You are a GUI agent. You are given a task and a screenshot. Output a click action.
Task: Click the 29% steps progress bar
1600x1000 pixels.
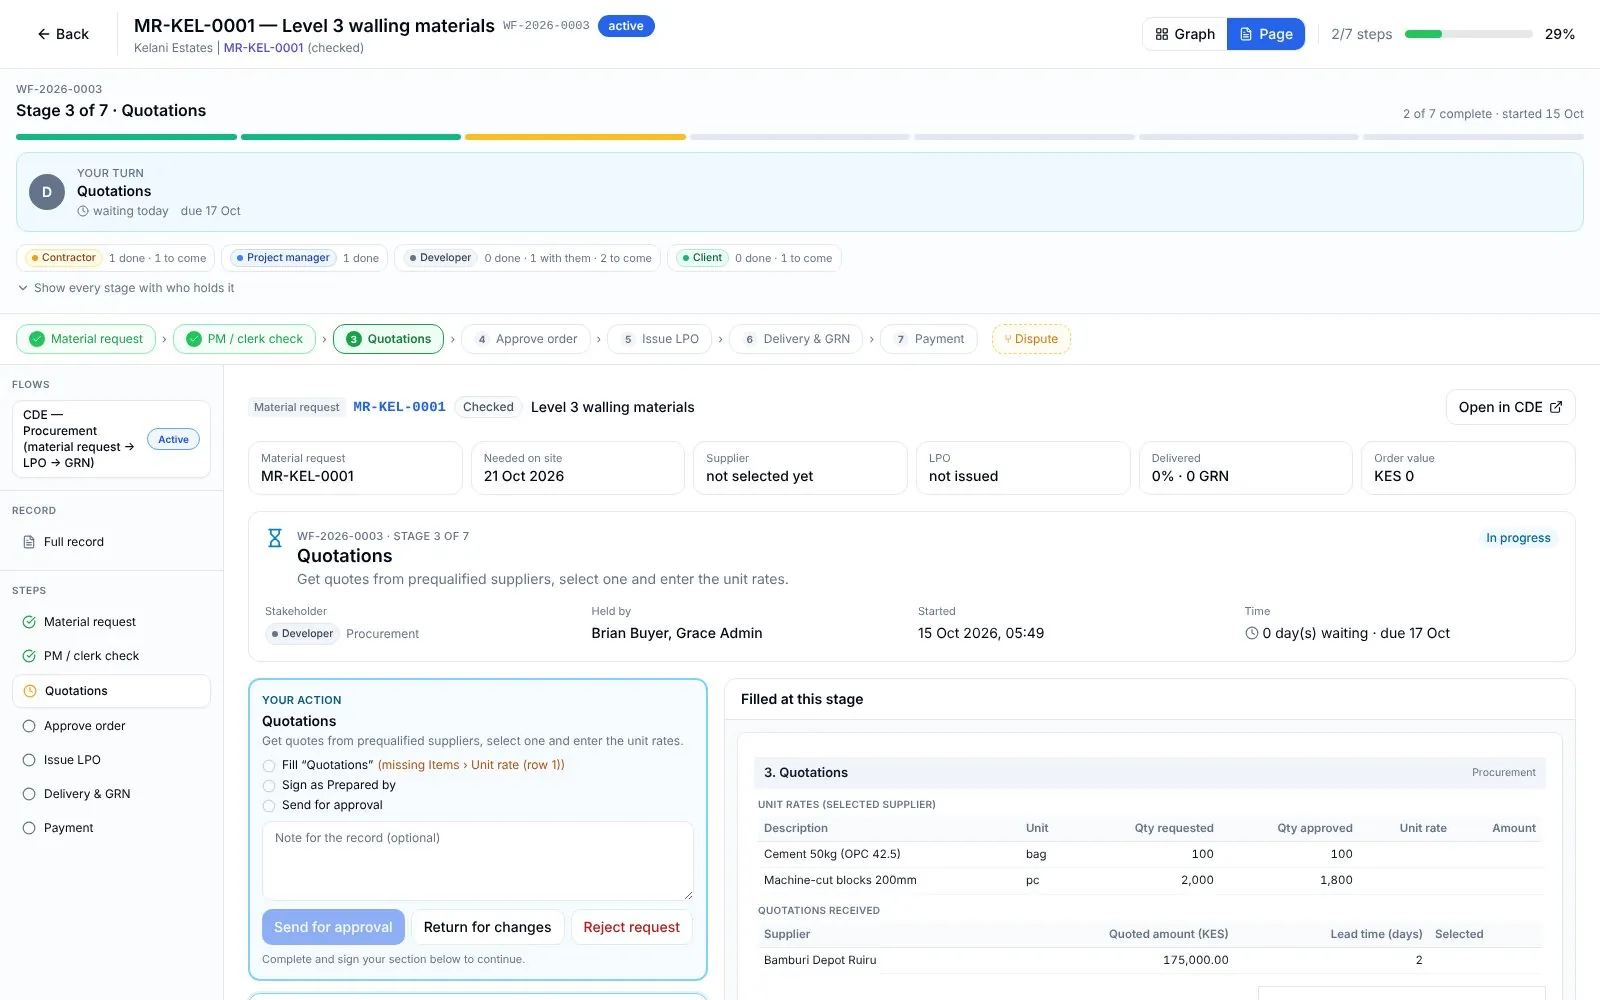tap(1468, 34)
